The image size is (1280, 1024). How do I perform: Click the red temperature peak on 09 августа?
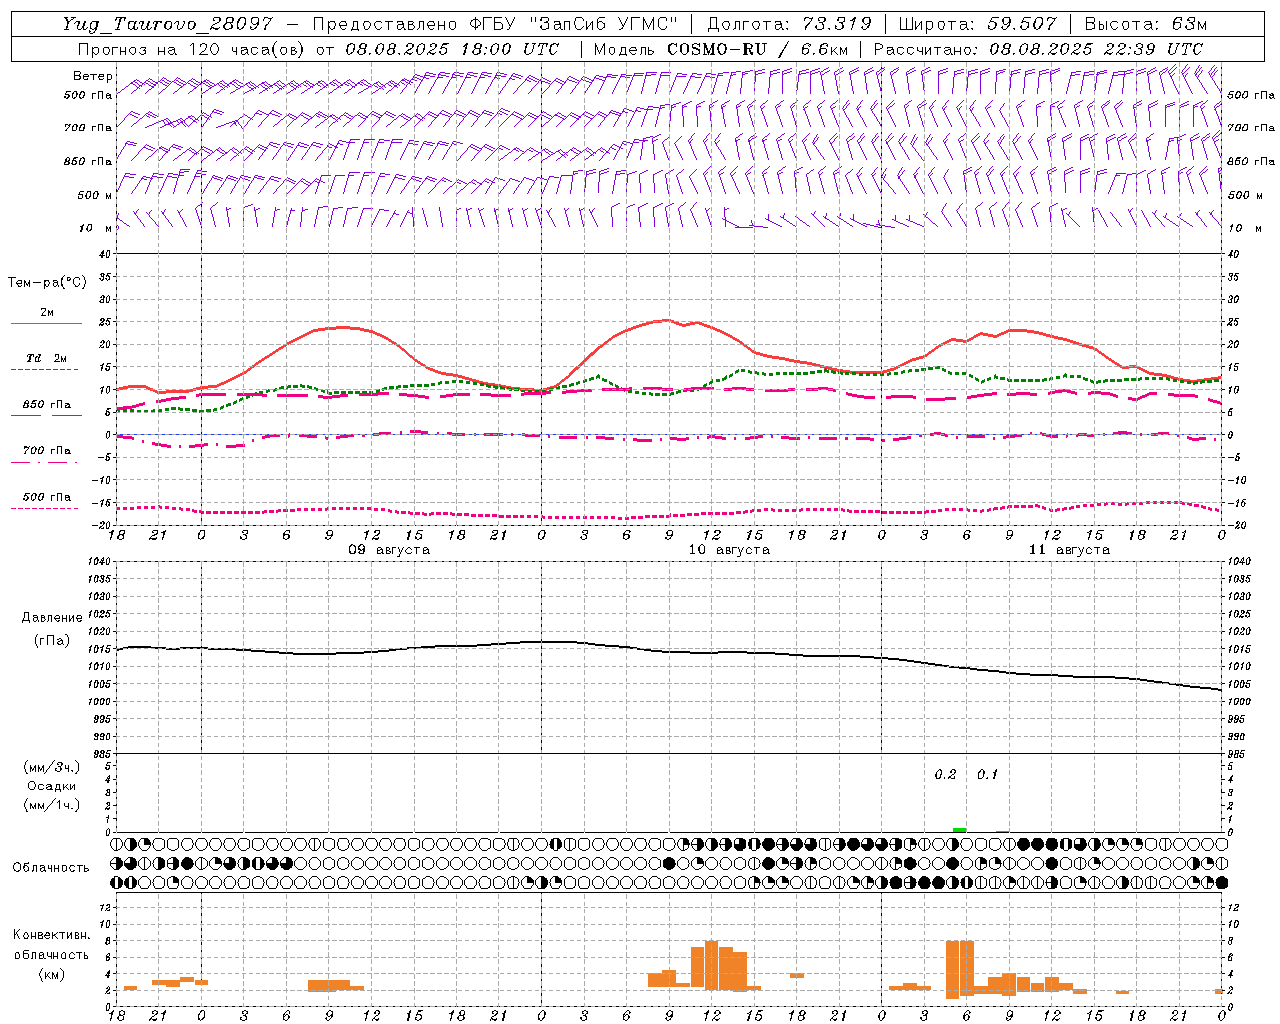[x=343, y=327]
